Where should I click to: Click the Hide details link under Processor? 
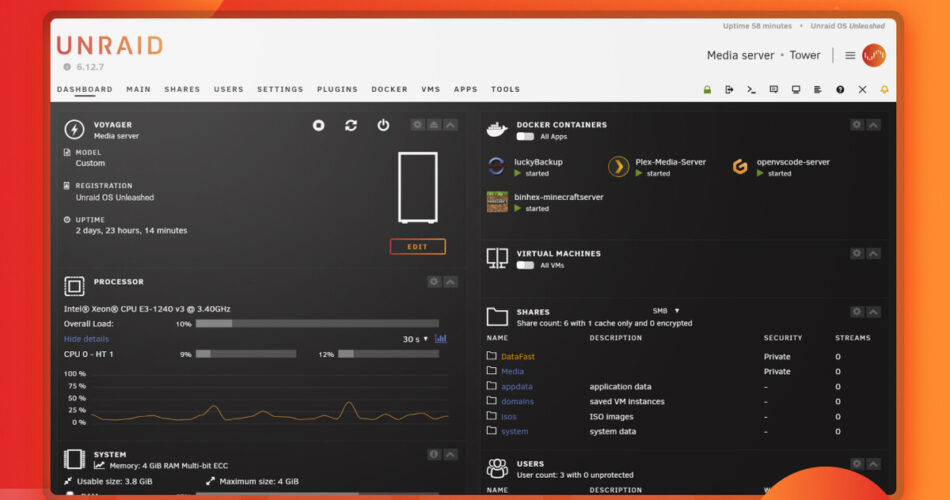[x=86, y=339]
